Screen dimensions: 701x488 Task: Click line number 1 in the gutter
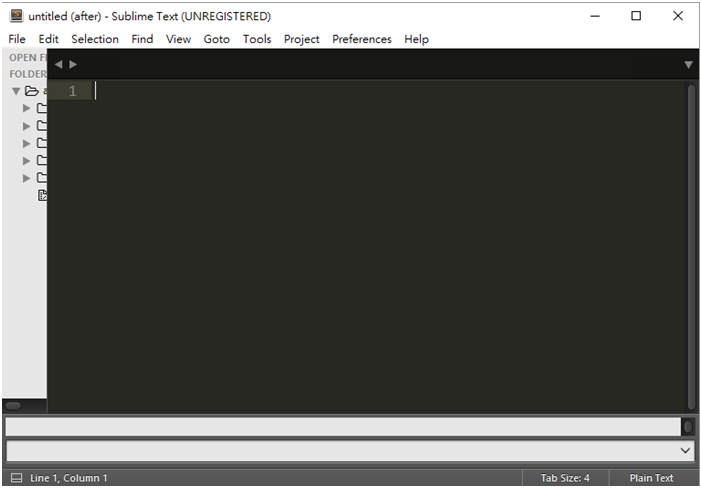pyautogui.click(x=72, y=91)
